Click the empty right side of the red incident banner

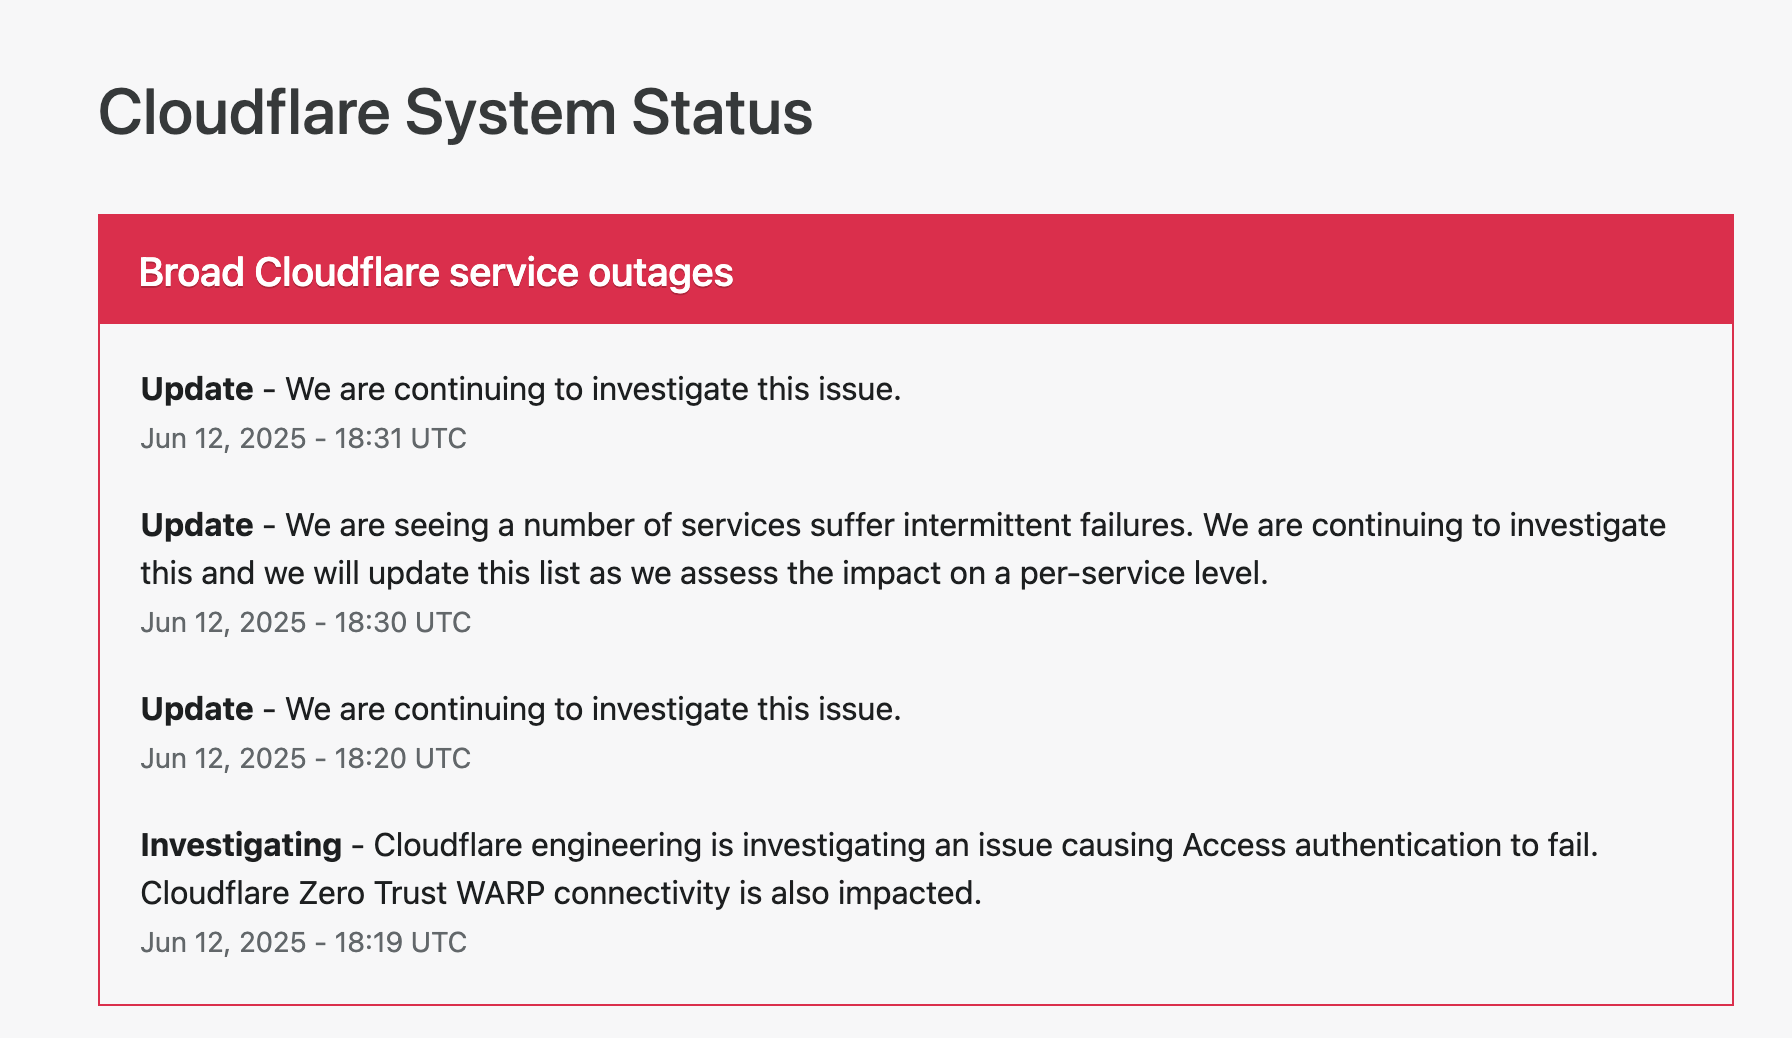click(1300, 270)
